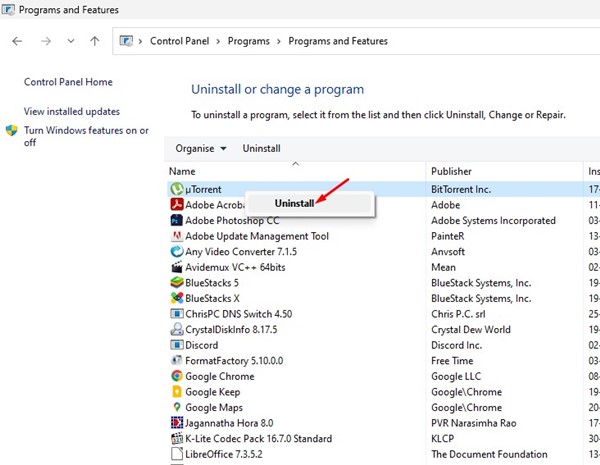Select Google Chrome entry name
The image size is (600, 465).
coord(220,376)
